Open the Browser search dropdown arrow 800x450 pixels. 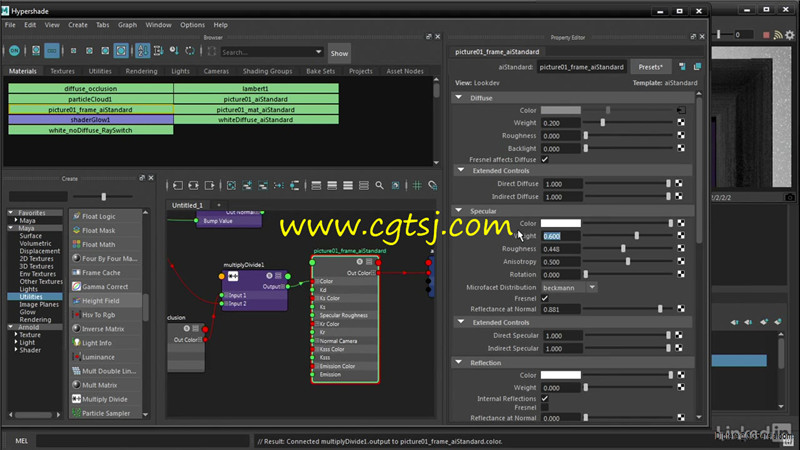click(x=318, y=52)
